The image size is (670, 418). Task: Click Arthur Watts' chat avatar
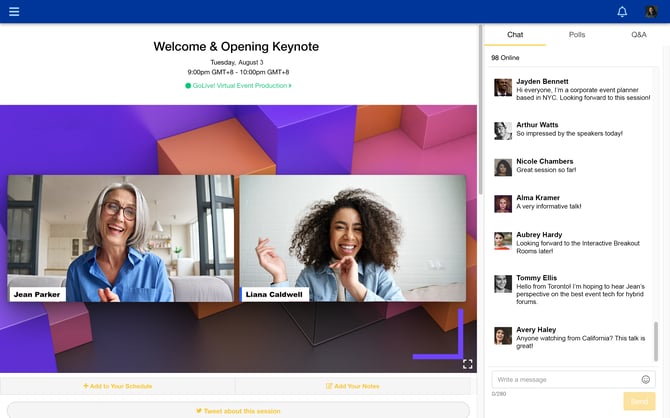click(x=503, y=130)
